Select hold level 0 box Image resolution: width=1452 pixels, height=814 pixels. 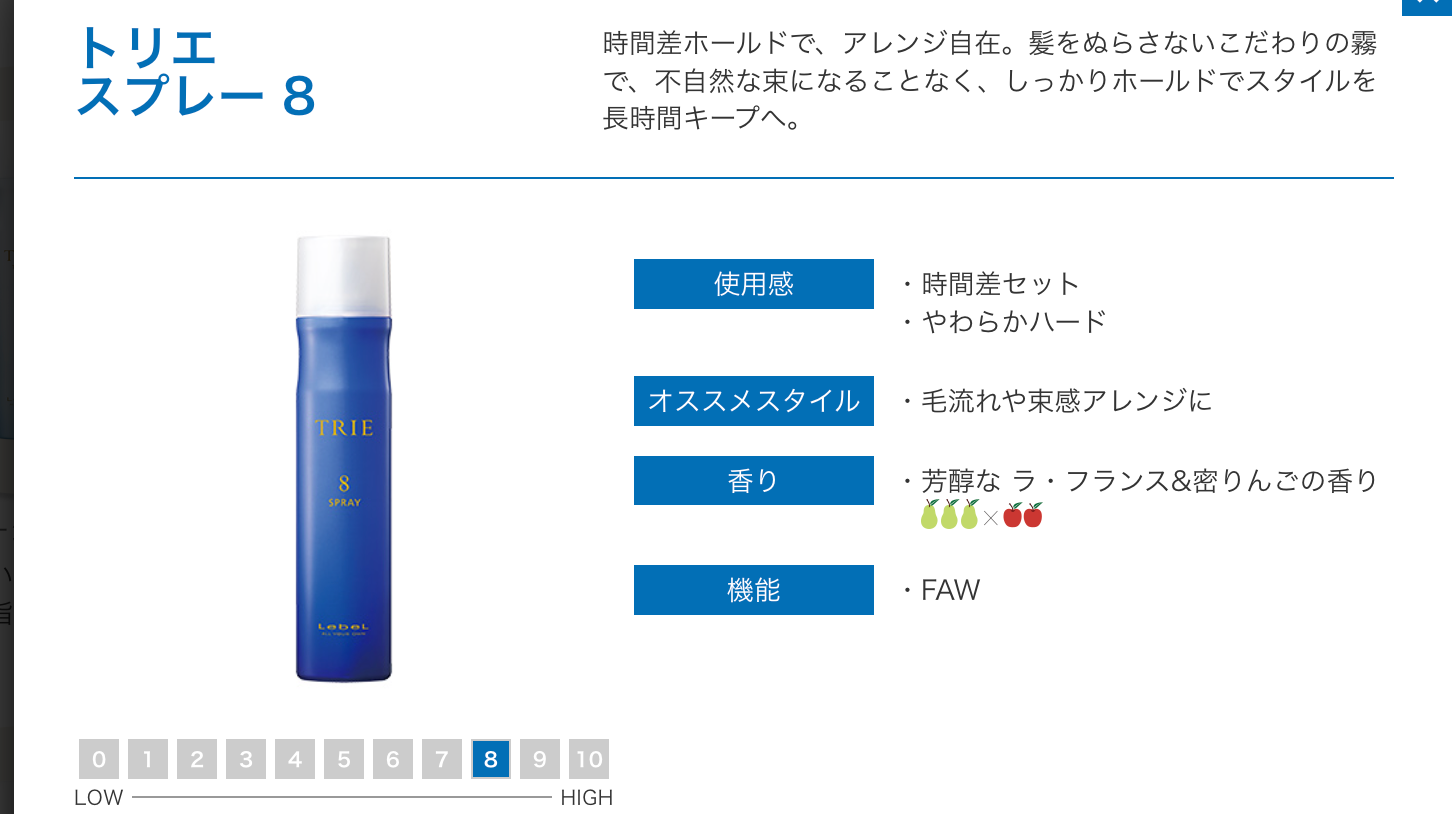99,760
